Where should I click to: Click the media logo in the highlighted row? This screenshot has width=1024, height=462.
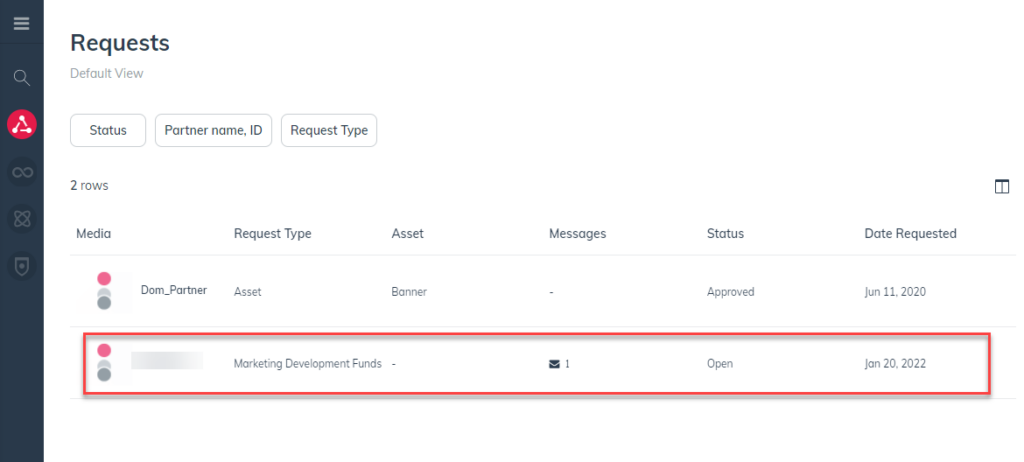(104, 362)
